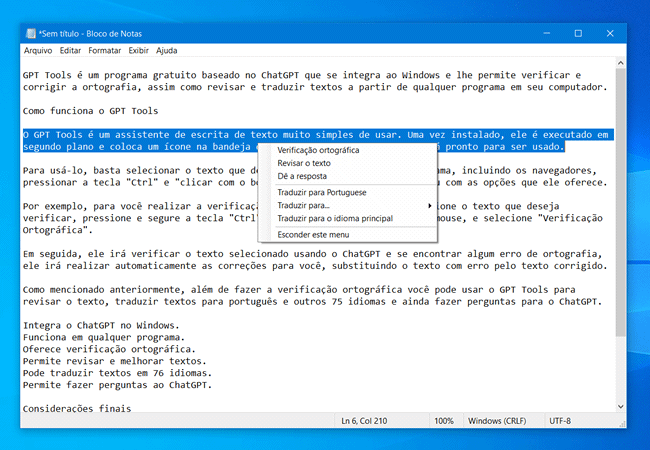This screenshot has height=450, width=650.
Task: Close the Bloco de Notas window
Action: pos(610,34)
